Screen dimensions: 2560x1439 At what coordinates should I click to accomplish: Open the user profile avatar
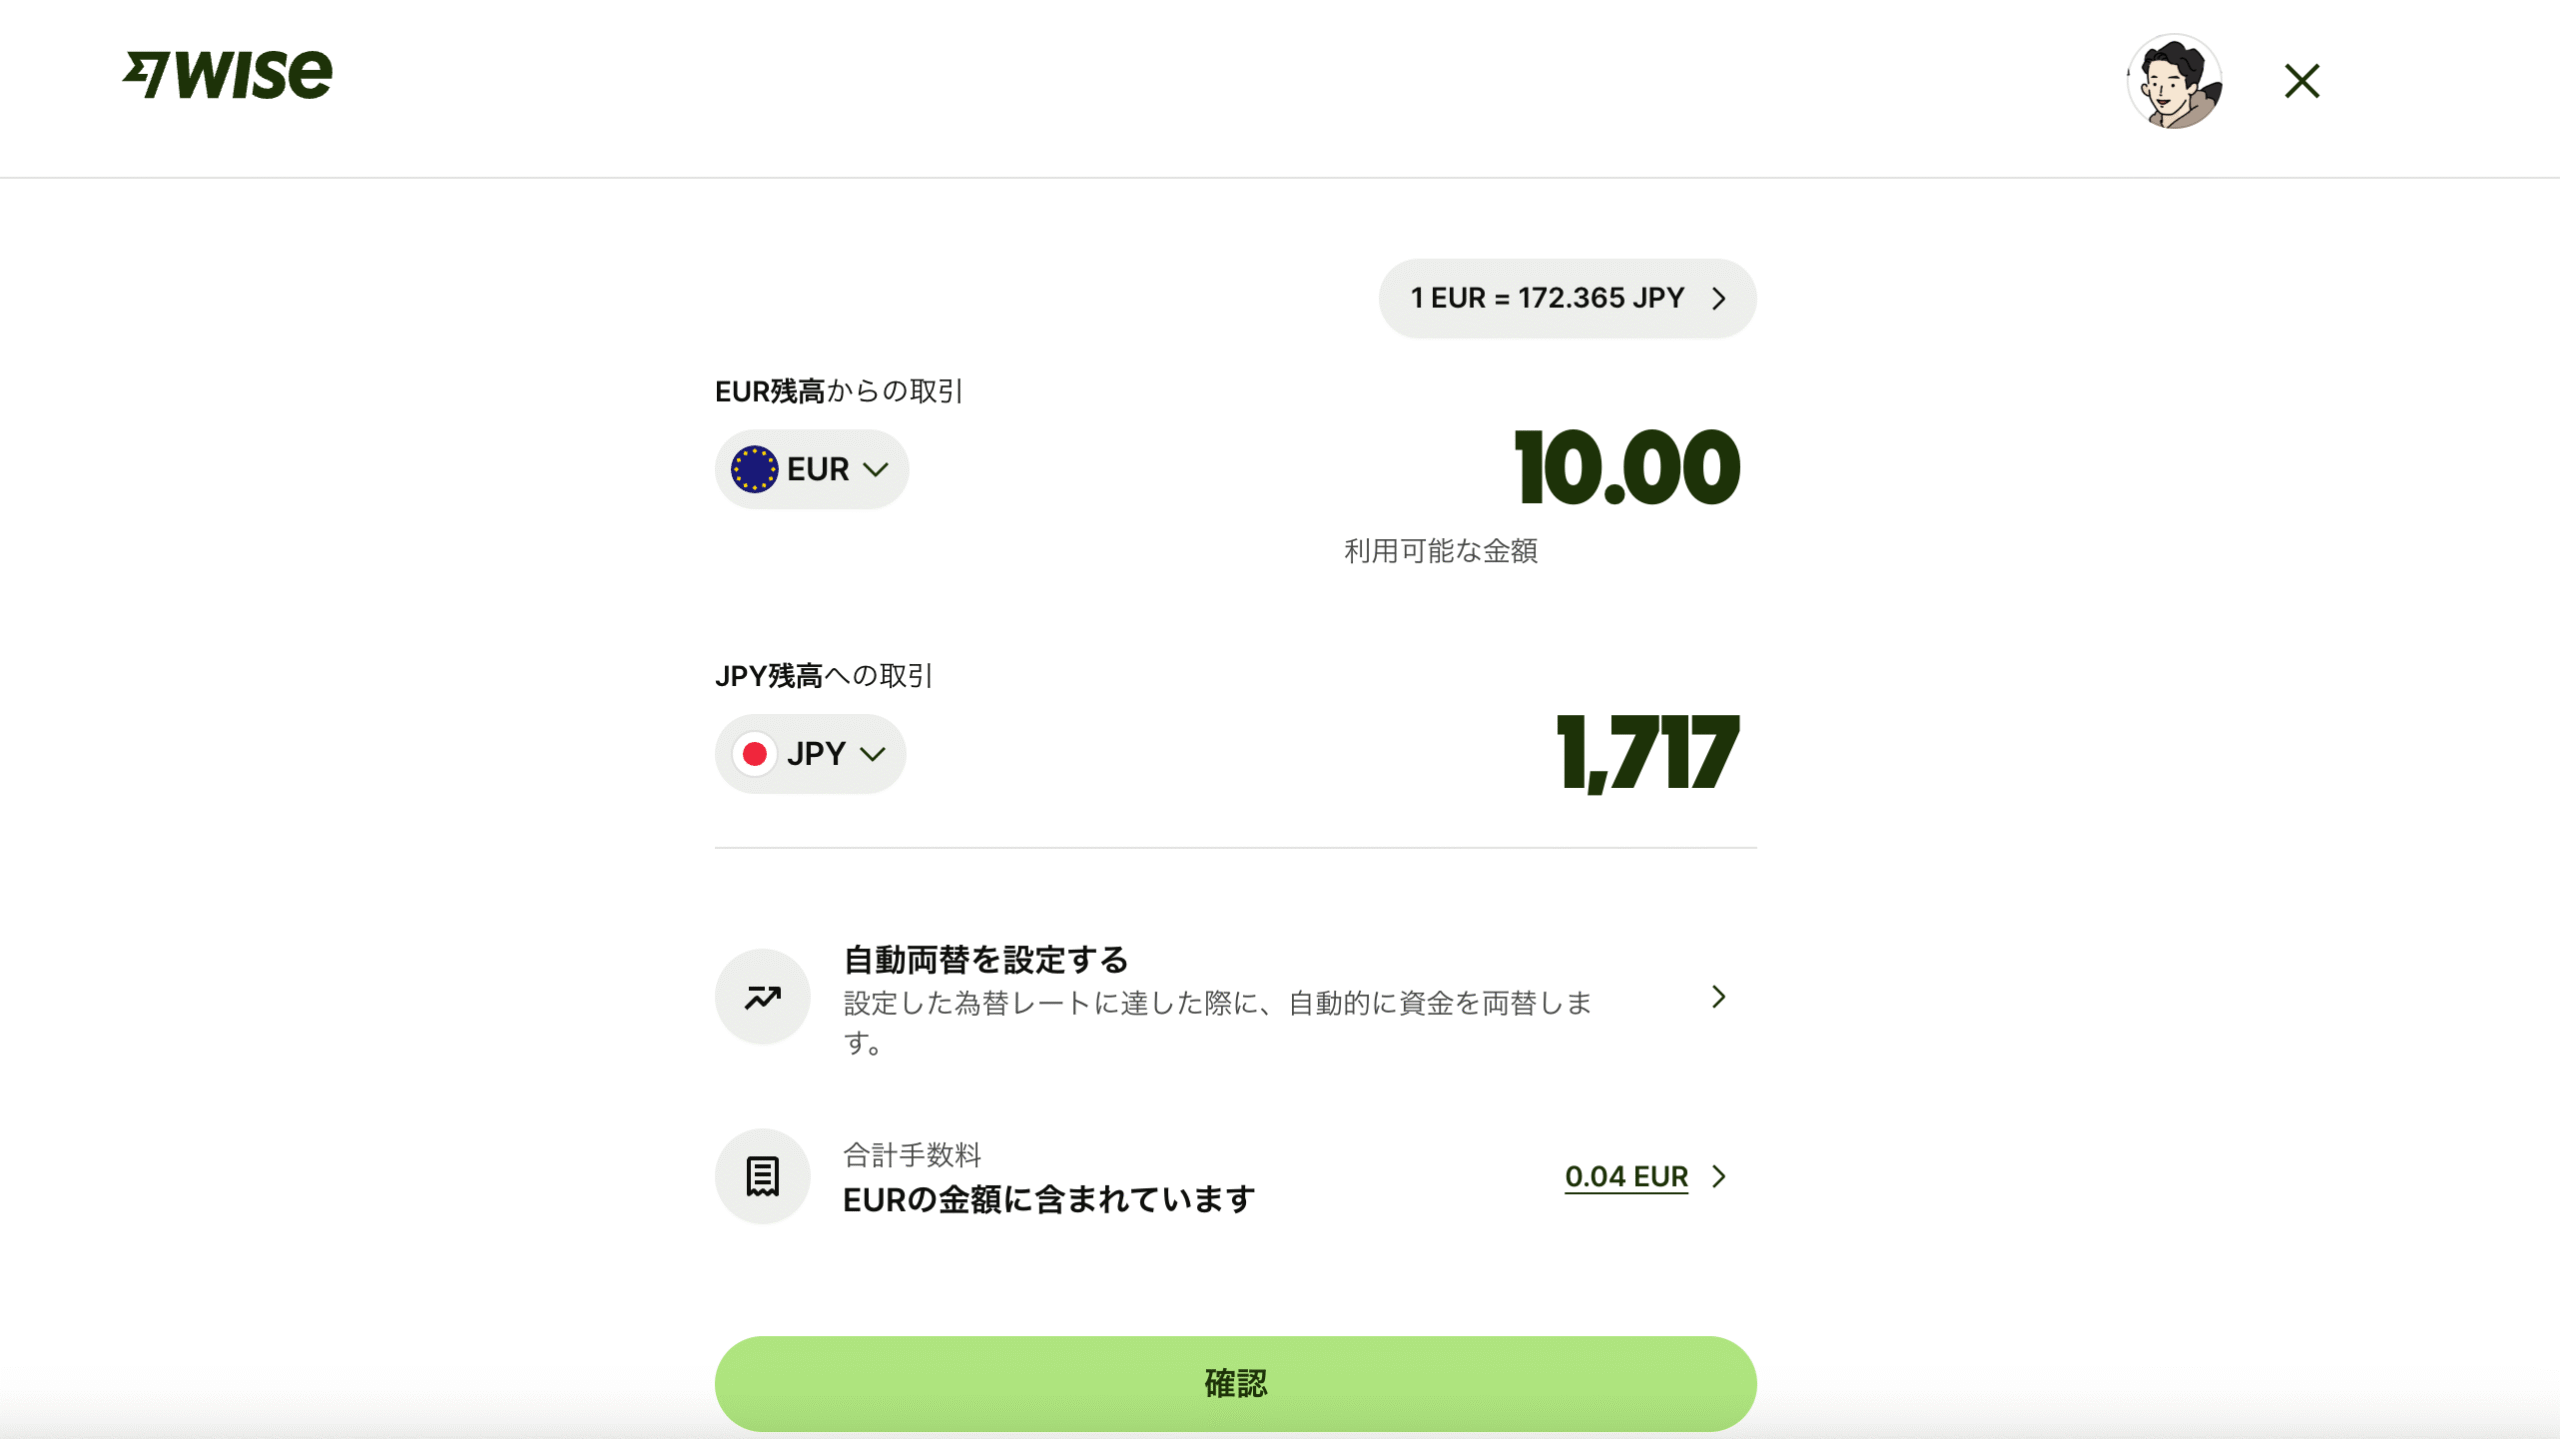2174,81
